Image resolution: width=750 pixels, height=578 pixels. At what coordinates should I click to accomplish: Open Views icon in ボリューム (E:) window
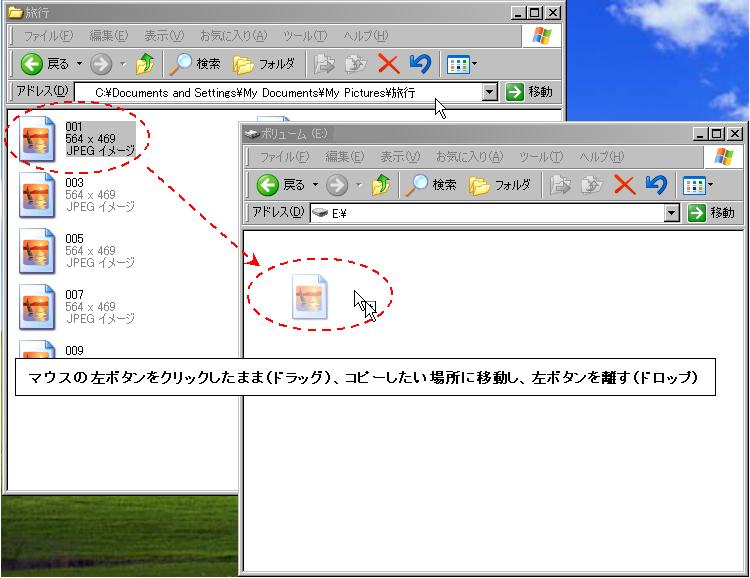pos(694,185)
